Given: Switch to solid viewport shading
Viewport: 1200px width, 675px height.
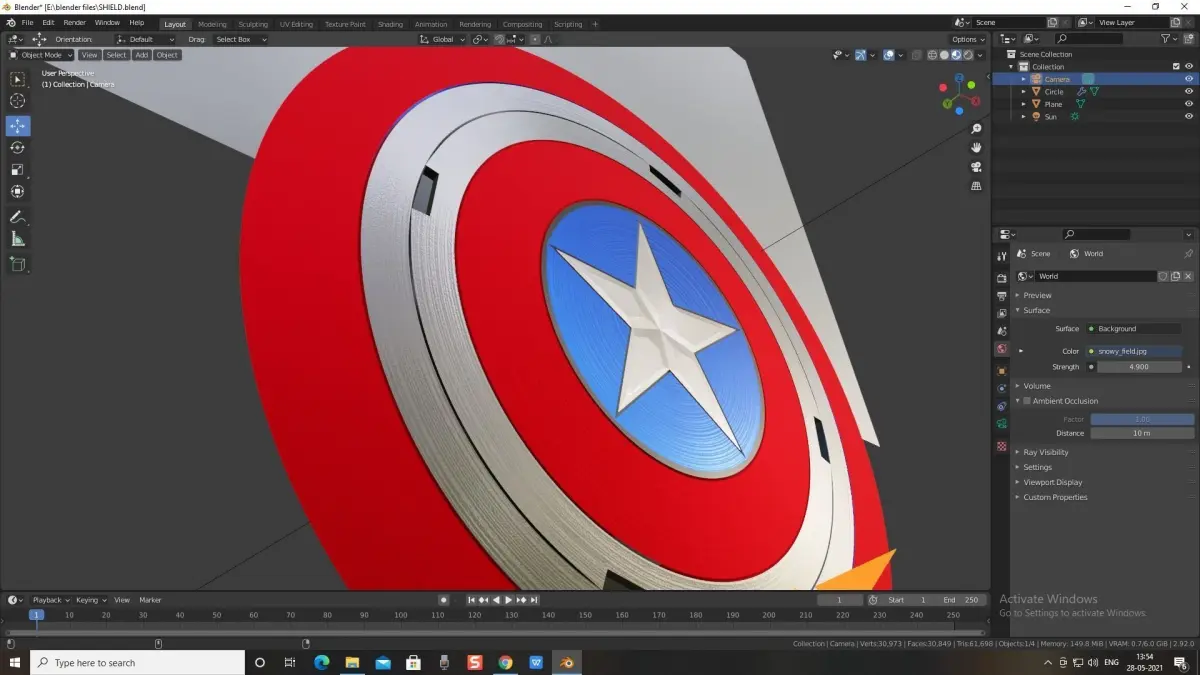Looking at the screenshot, I should (x=945, y=55).
